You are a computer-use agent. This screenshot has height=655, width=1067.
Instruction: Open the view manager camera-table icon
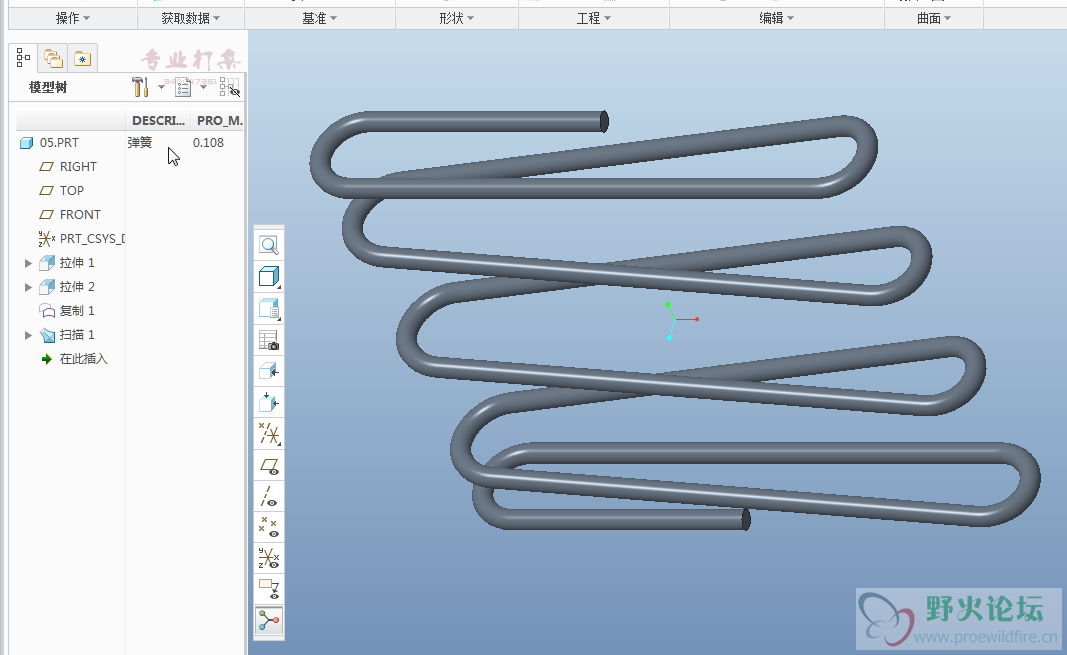click(x=269, y=340)
